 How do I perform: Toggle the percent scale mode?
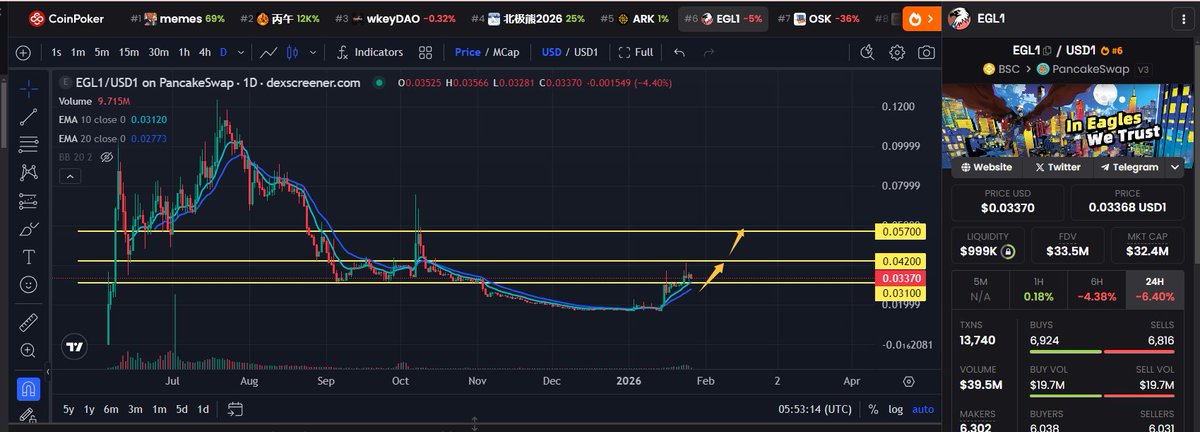point(873,409)
